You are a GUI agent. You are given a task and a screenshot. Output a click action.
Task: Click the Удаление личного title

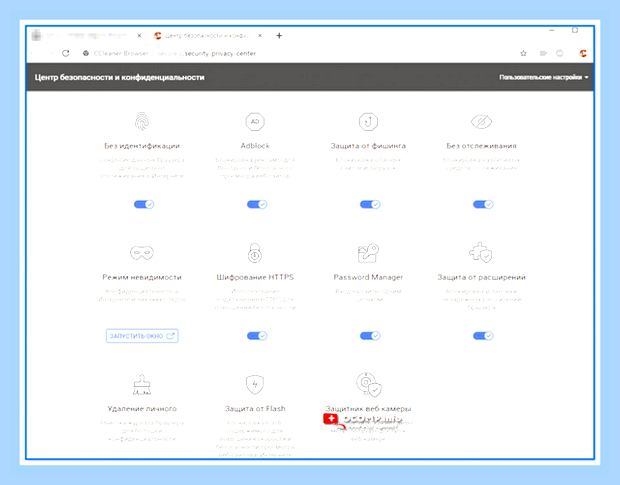coord(142,408)
